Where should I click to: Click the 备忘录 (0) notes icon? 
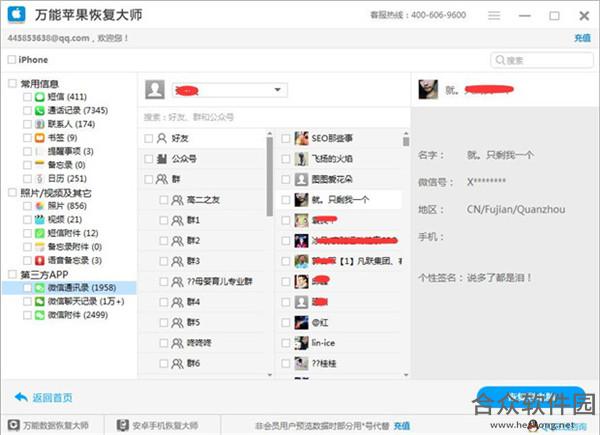(x=40, y=165)
